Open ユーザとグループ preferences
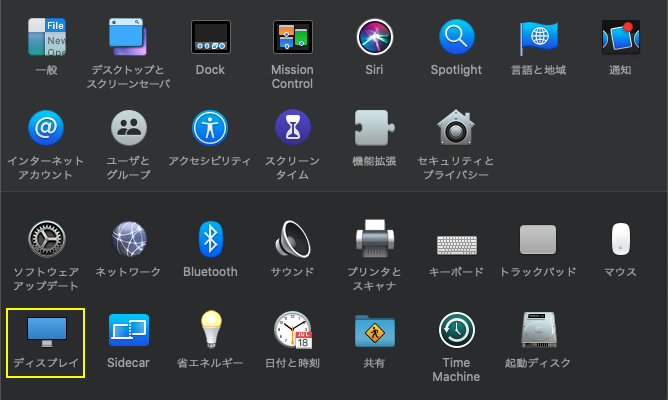The width and height of the screenshot is (668, 400). click(x=128, y=128)
